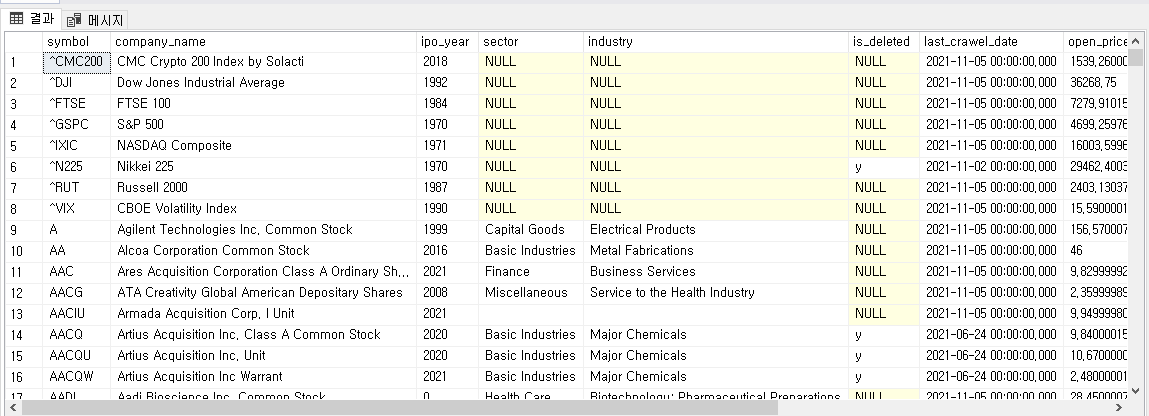Select the ^FTSE symbol cell
This screenshot has height=416, width=1149.
coord(76,104)
